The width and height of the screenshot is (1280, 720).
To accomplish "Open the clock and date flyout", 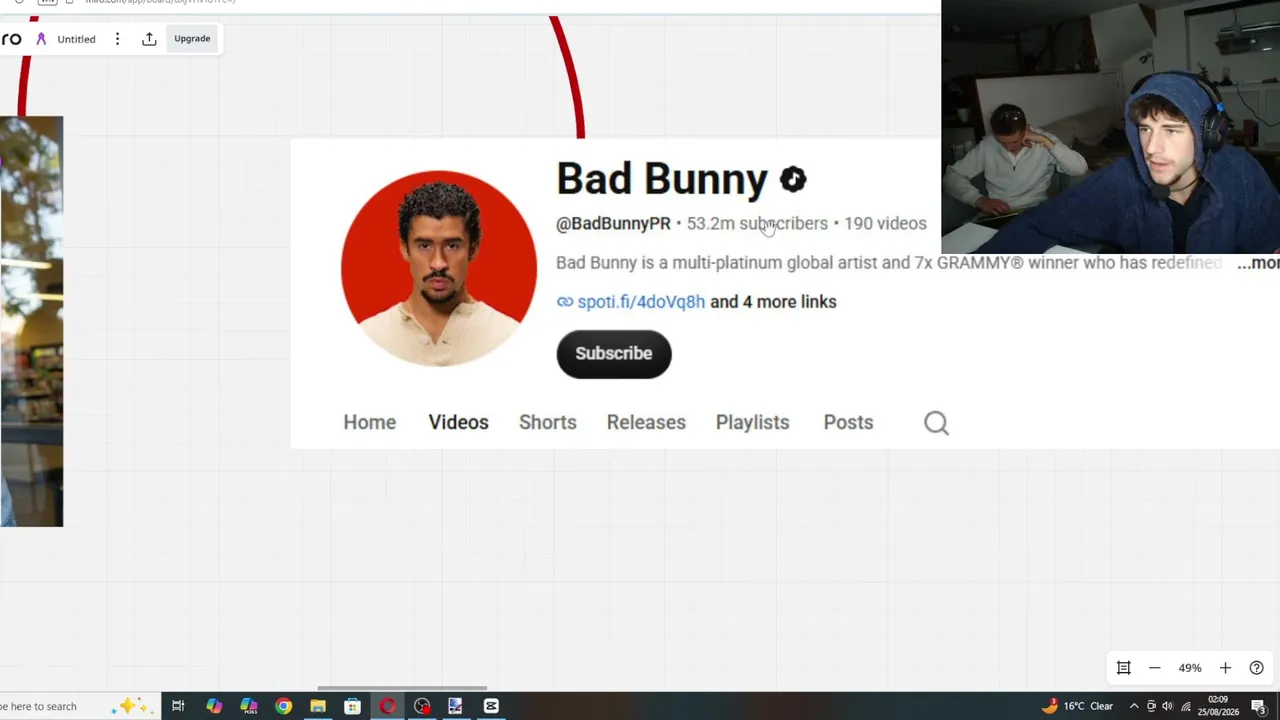I will (1218, 706).
